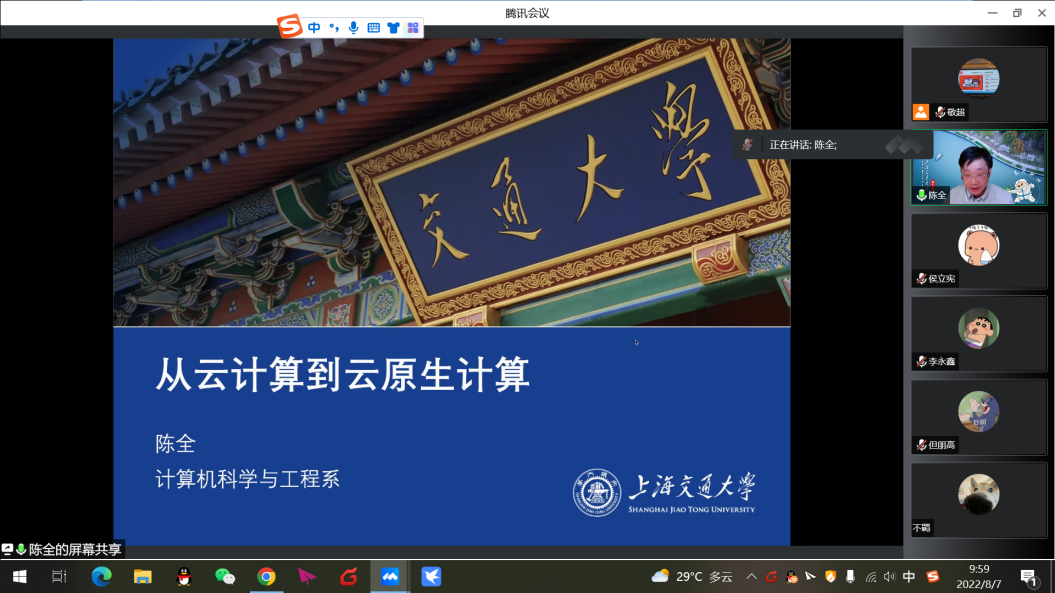Open the Sogou toolbox grid icon
The width and height of the screenshot is (1055, 593).
pyautogui.click(x=412, y=28)
